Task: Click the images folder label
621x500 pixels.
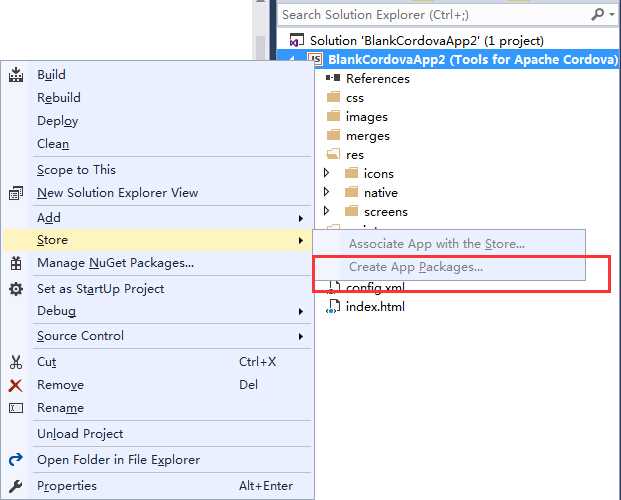Action: [x=367, y=117]
